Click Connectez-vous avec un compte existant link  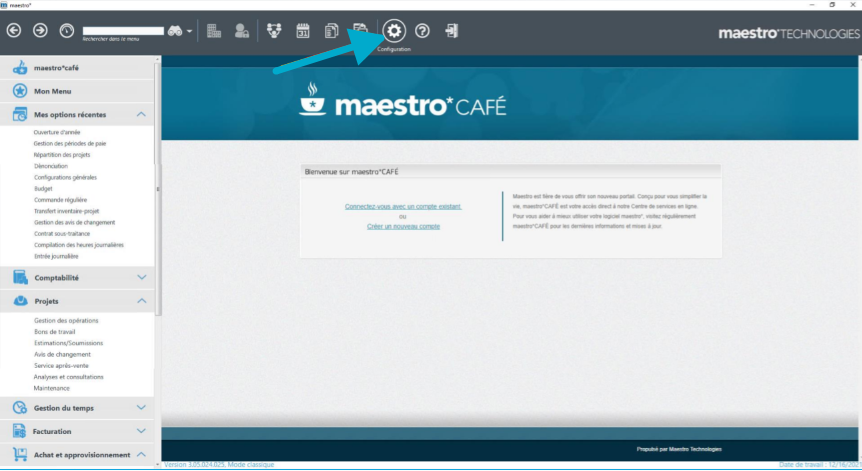[x=403, y=206]
